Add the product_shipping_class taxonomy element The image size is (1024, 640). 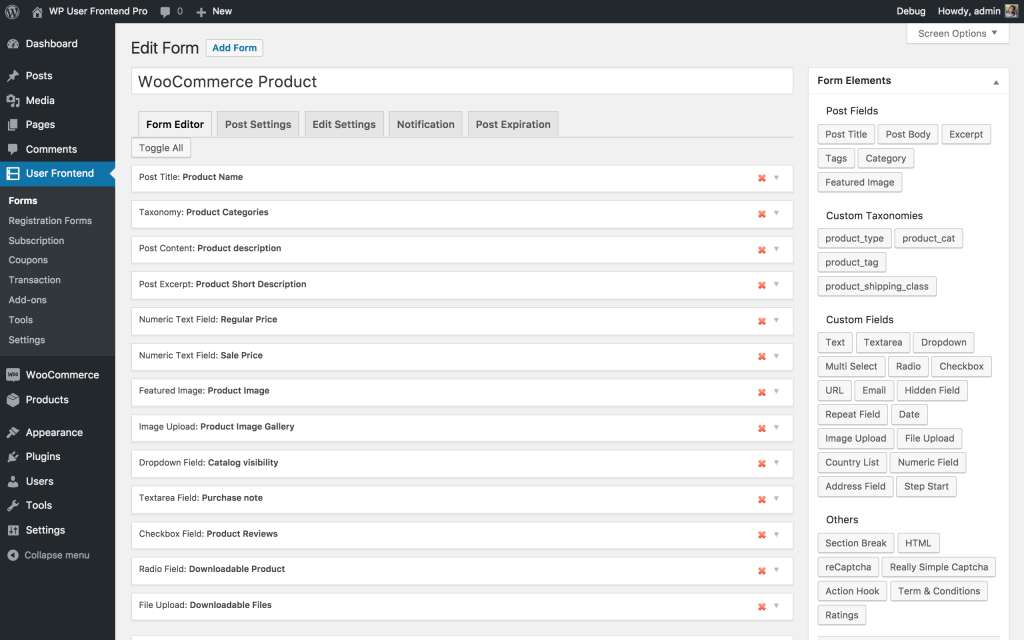pyautogui.click(x=877, y=286)
